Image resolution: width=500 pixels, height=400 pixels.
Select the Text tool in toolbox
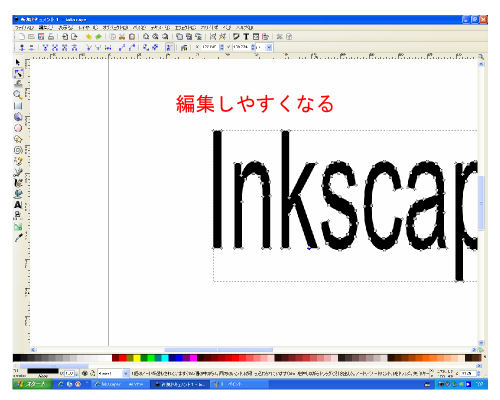18,205
